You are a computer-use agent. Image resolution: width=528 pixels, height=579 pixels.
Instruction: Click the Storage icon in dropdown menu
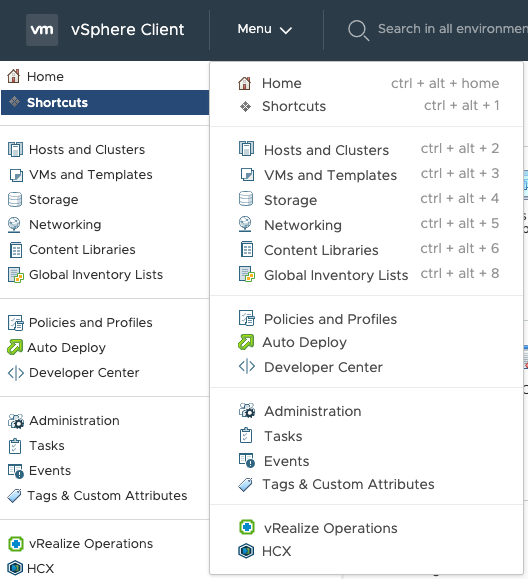point(246,199)
